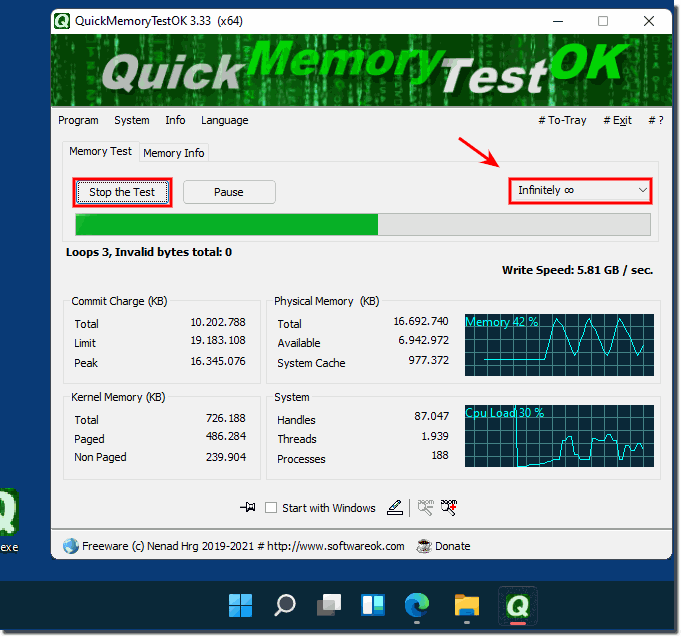This screenshot has width=681, height=637.
Task: Click Processes value 188
Action: [x=440, y=455]
